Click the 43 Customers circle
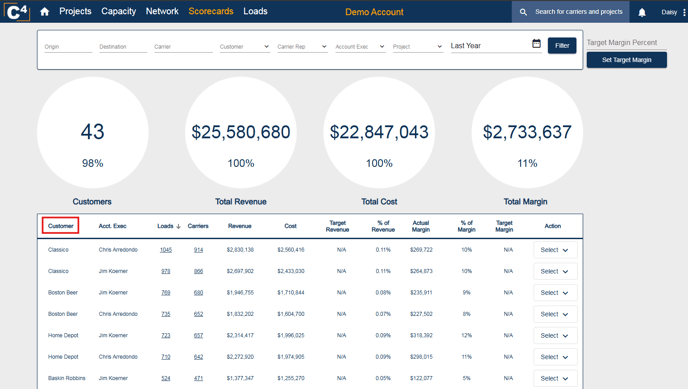 pyautogui.click(x=93, y=132)
